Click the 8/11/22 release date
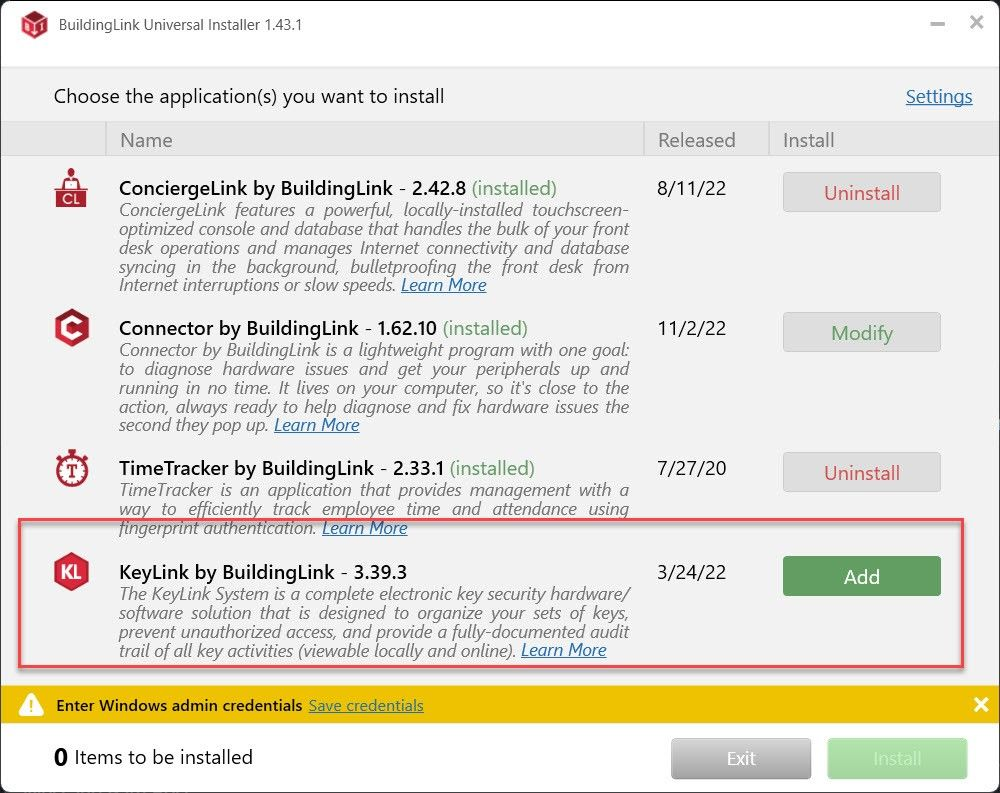This screenshot has width=1000, height=793. [x=691, y=188]
